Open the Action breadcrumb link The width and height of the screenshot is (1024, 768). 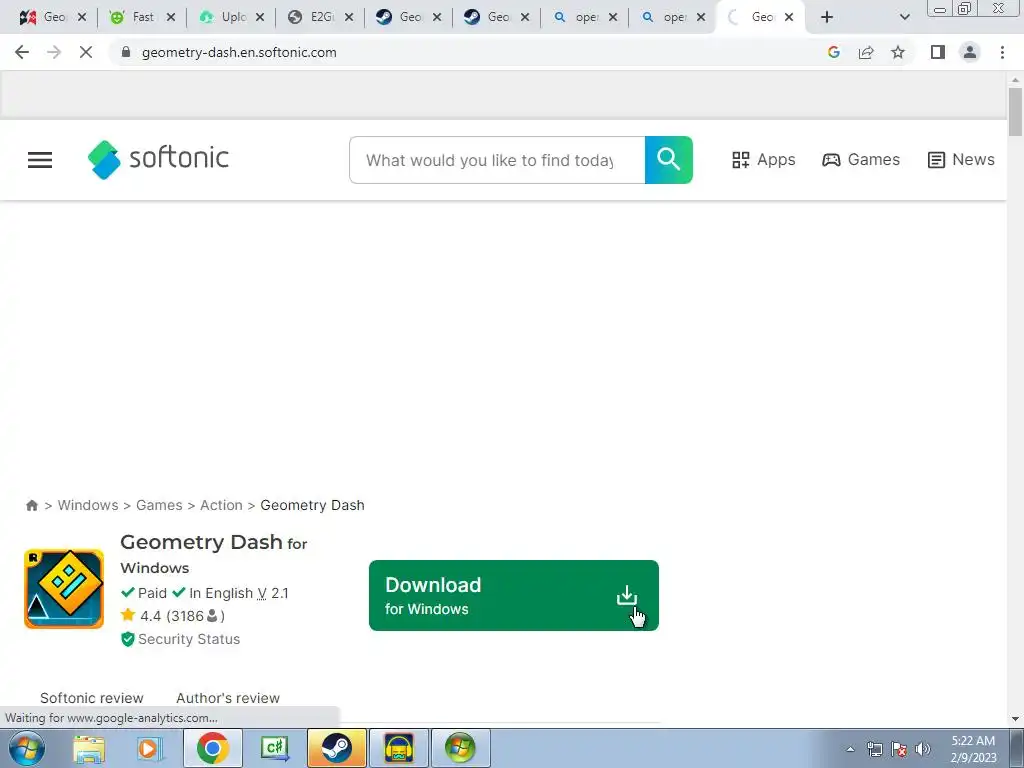(x=221, y=505)
